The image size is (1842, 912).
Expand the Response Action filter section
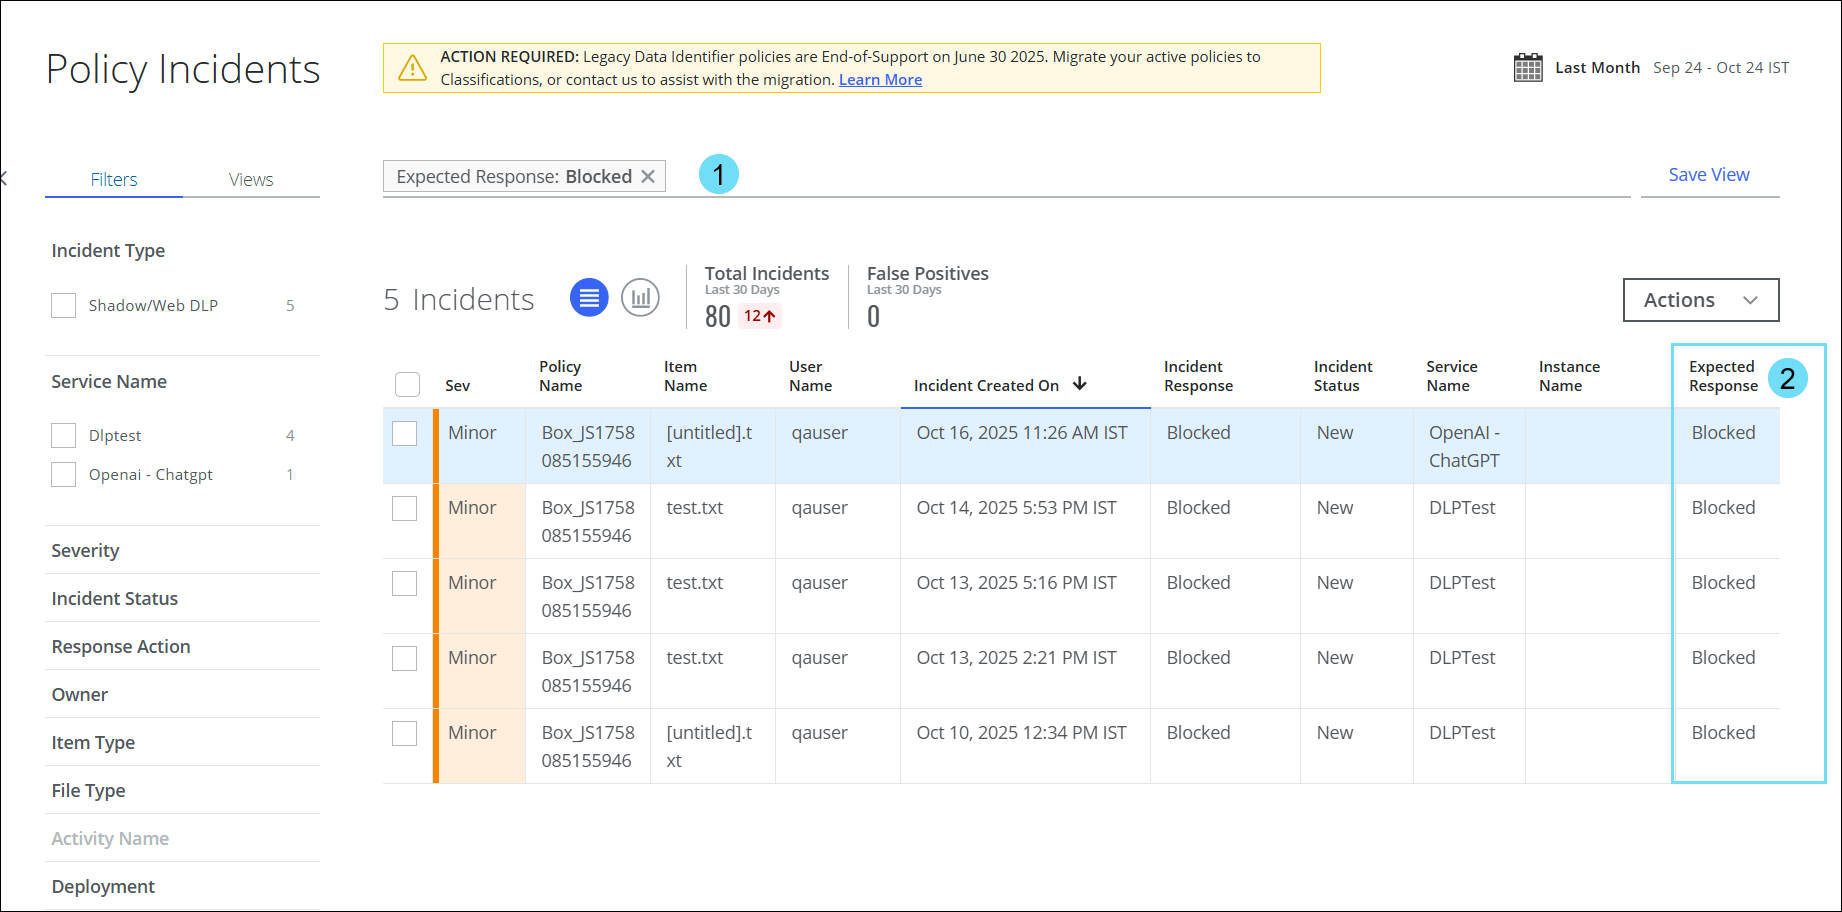click(121, 647)
